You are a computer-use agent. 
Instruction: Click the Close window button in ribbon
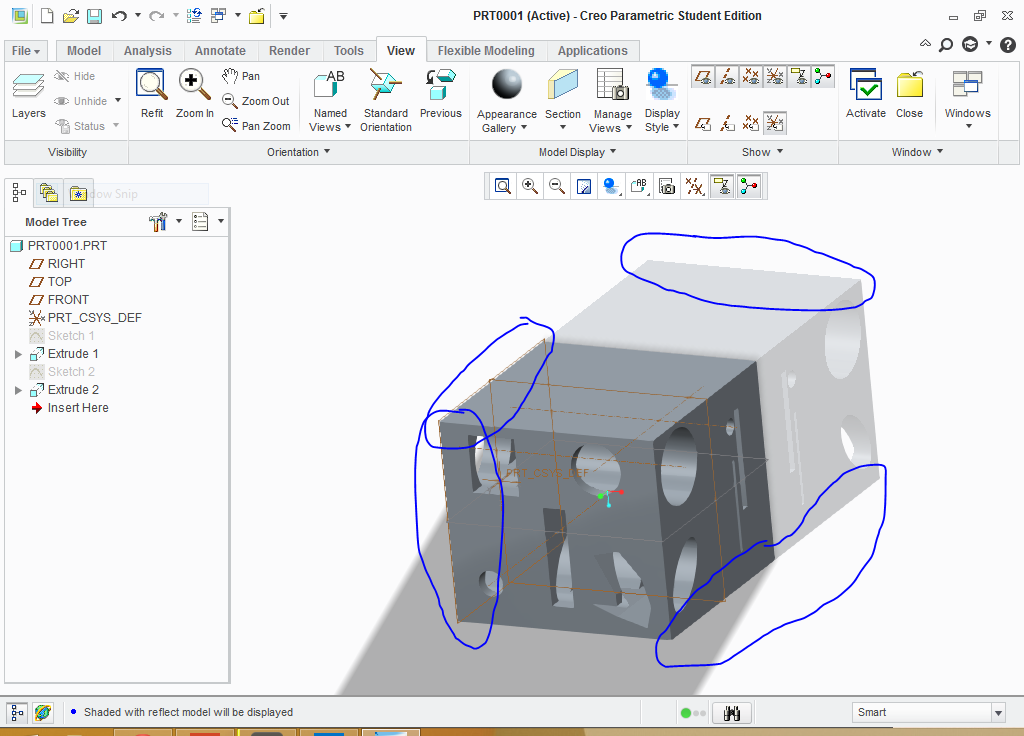[x=909, y=94]
